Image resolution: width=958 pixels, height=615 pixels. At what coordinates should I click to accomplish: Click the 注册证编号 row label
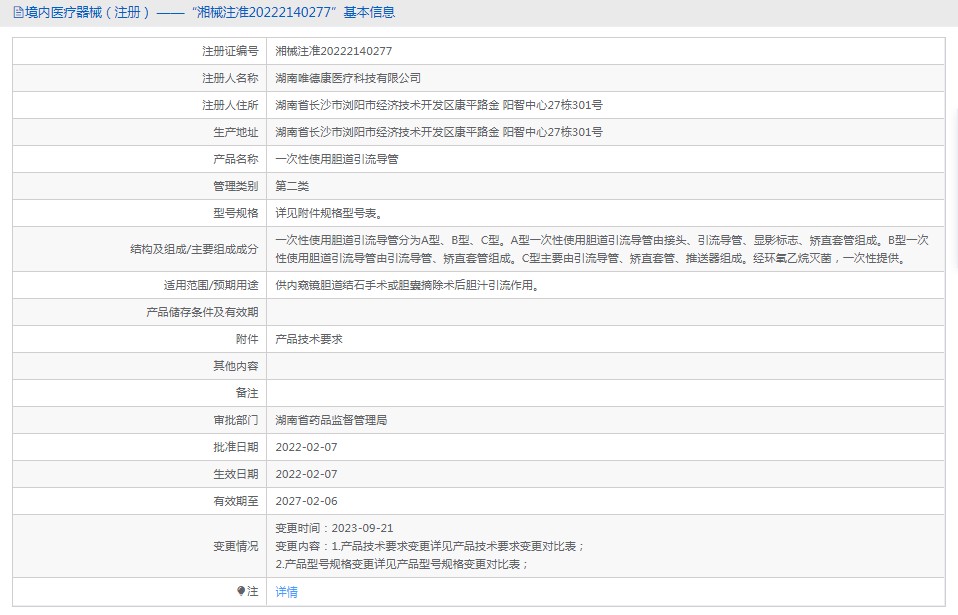point(230,51)
